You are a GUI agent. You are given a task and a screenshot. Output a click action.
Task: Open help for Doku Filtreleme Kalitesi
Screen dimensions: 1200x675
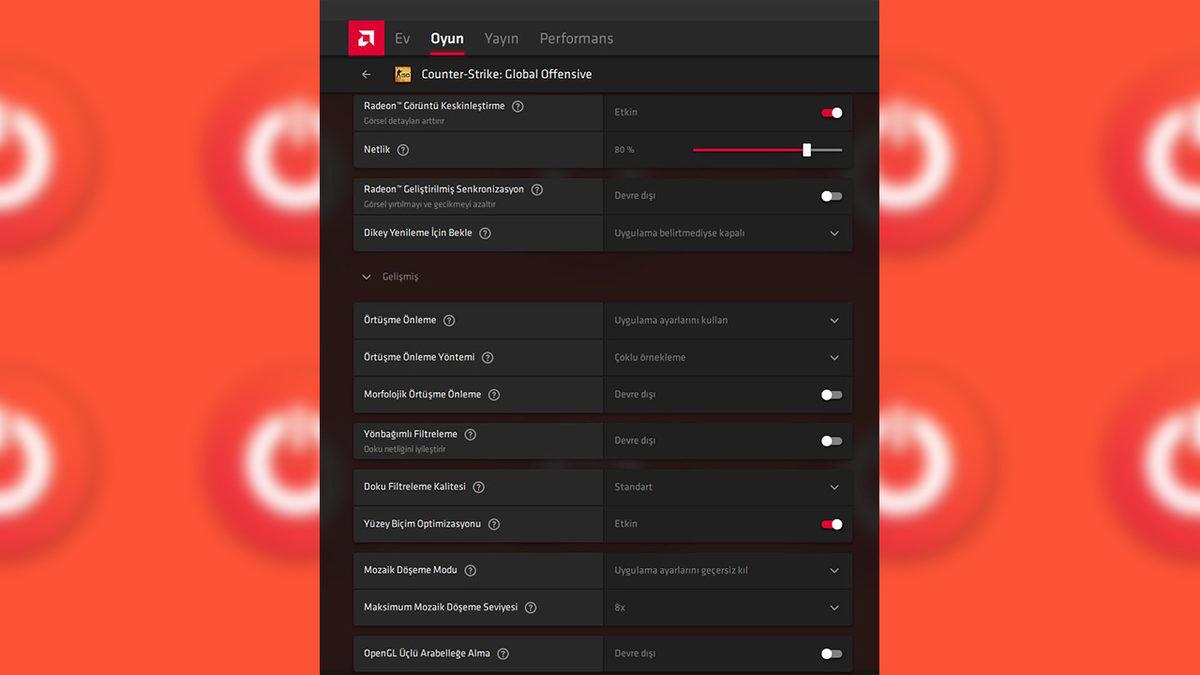(479, 487)
